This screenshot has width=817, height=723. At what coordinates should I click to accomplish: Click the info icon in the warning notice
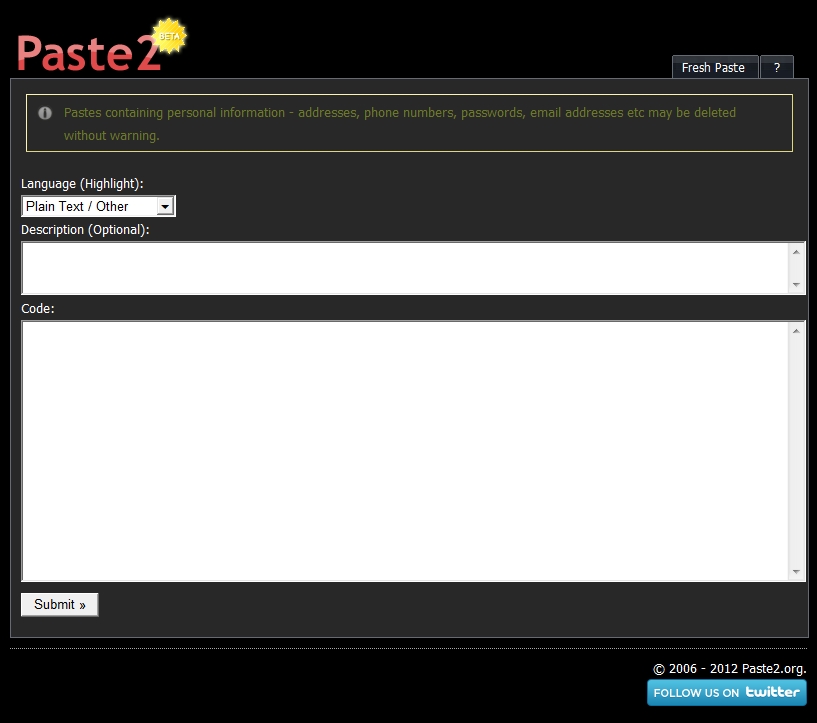tap(44, 113)
